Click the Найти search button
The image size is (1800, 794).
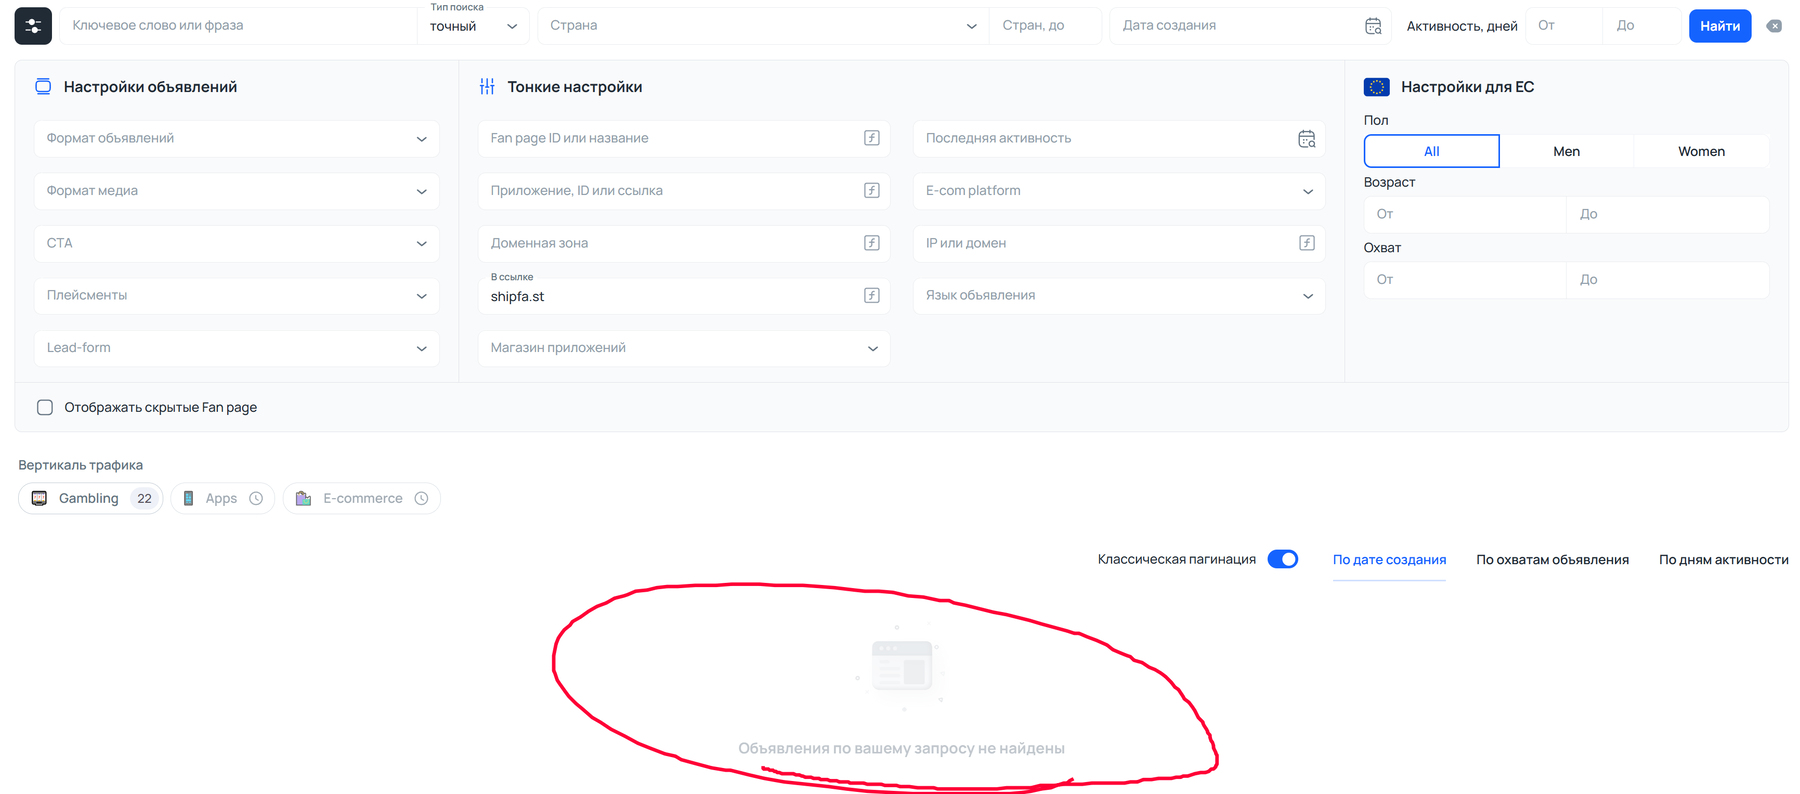(1720, 26)
